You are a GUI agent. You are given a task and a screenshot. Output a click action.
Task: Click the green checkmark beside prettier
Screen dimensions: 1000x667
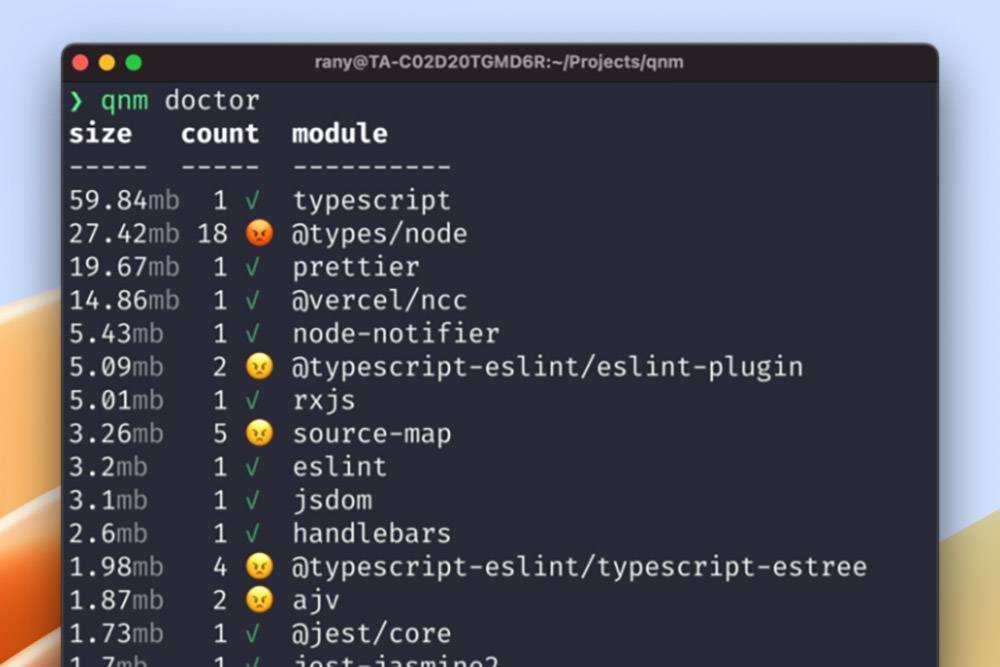point(252,267)
